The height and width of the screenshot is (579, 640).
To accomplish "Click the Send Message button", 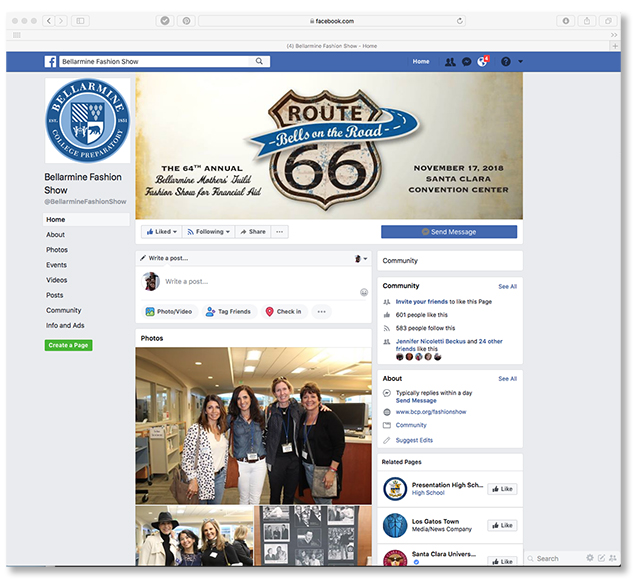I will [x=449, y=232].
